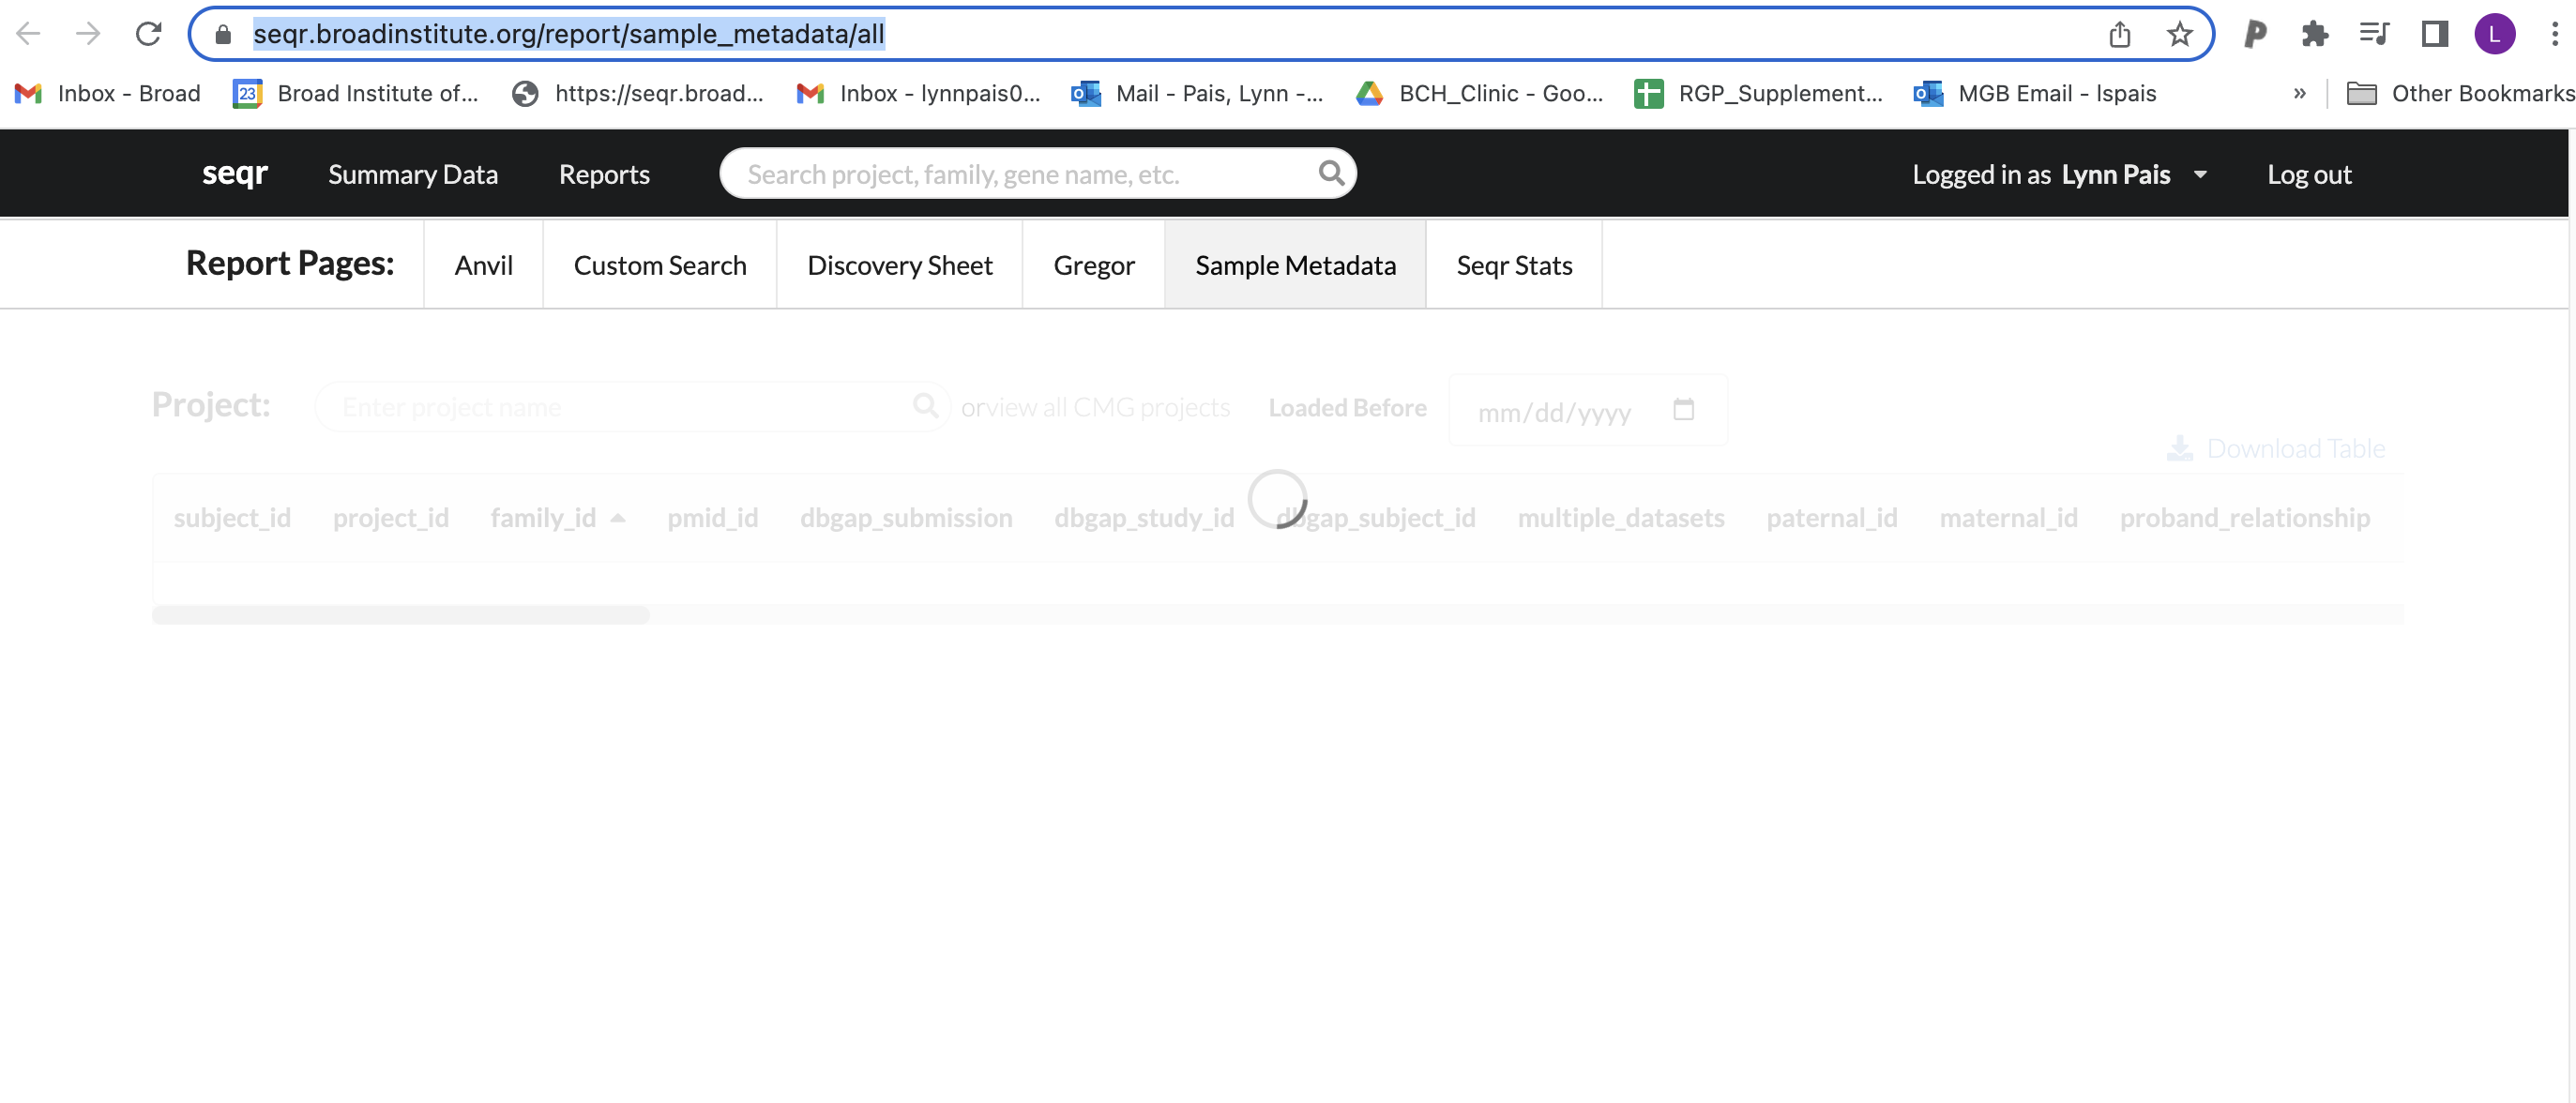Switch to the Discovery Sheet report tab

898,264
